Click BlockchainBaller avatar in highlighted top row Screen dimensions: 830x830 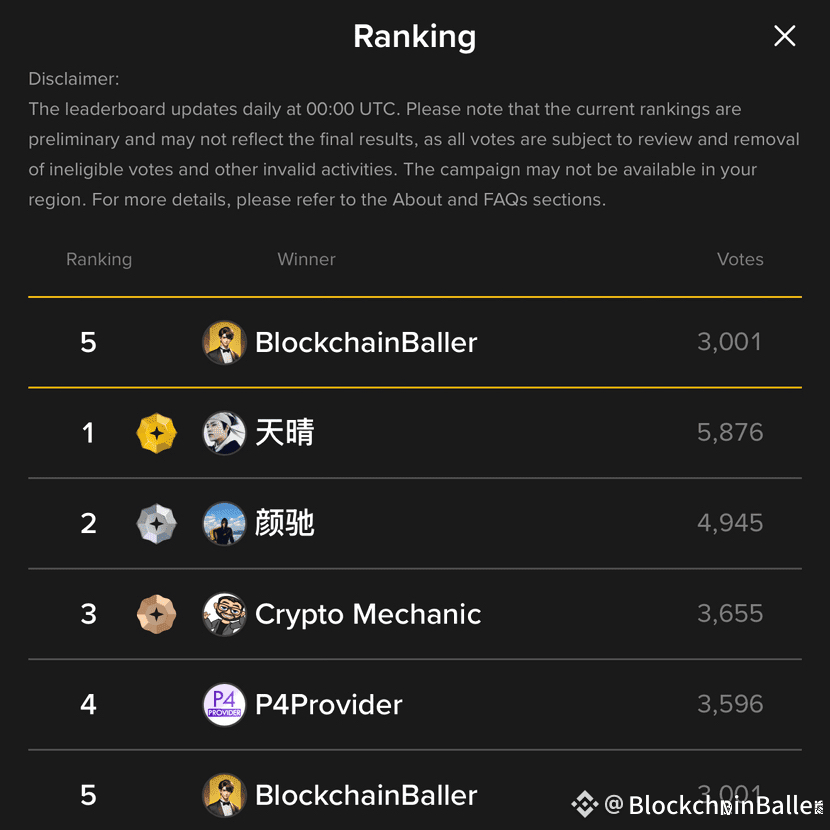point(224,342)
